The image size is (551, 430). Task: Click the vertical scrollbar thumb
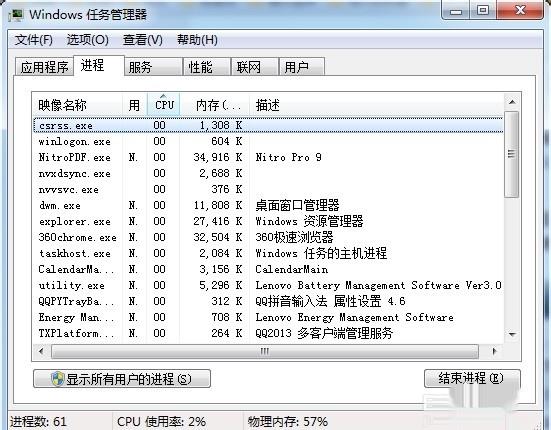pyautogui.click(x=512, y=155)
